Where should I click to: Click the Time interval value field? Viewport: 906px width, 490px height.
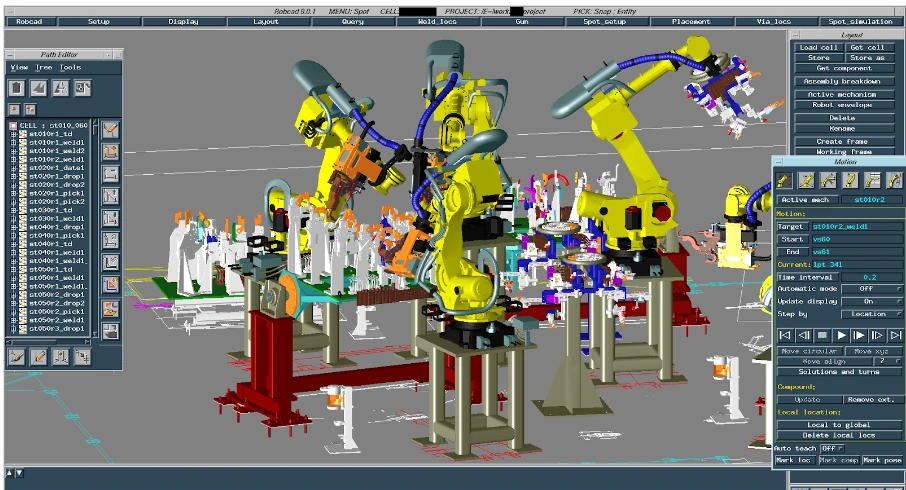868,277
